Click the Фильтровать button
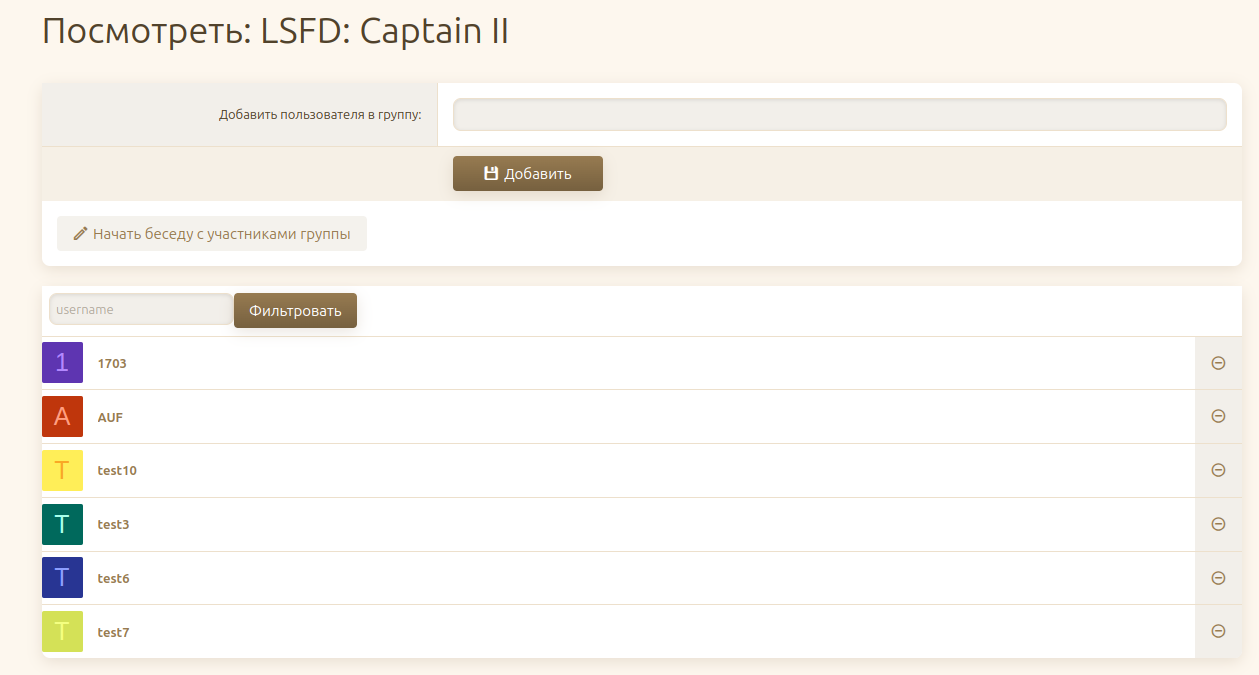 [295, 310]
